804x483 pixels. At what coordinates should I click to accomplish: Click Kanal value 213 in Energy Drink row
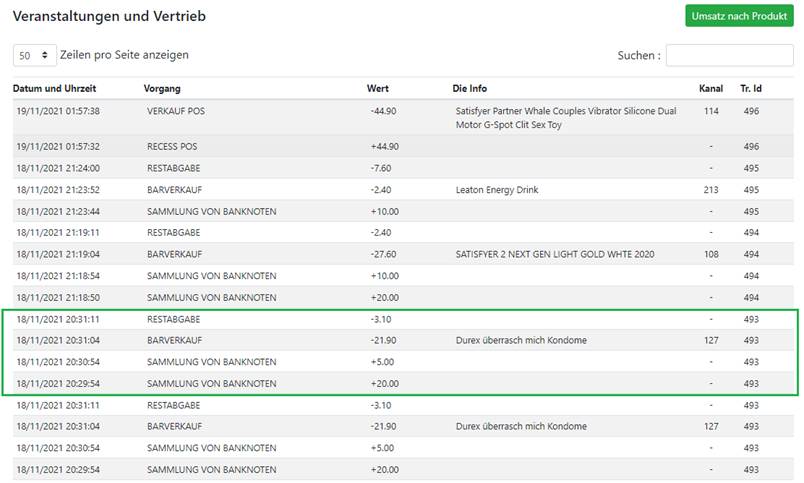pyautogui.click(x=711, y=190)
